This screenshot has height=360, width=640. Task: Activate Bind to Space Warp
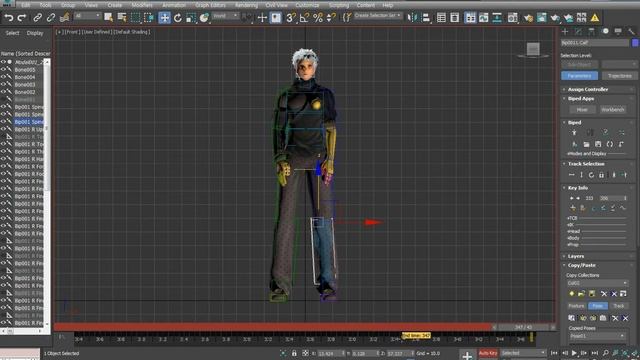click(64, 18)
